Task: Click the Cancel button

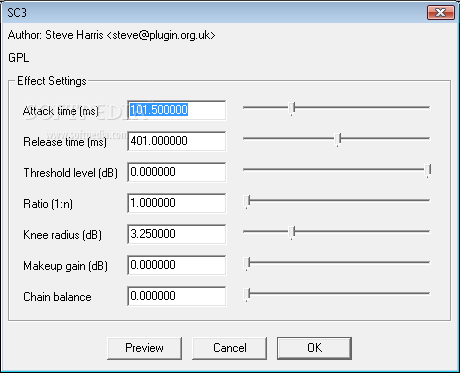Action: click(229, 348)
